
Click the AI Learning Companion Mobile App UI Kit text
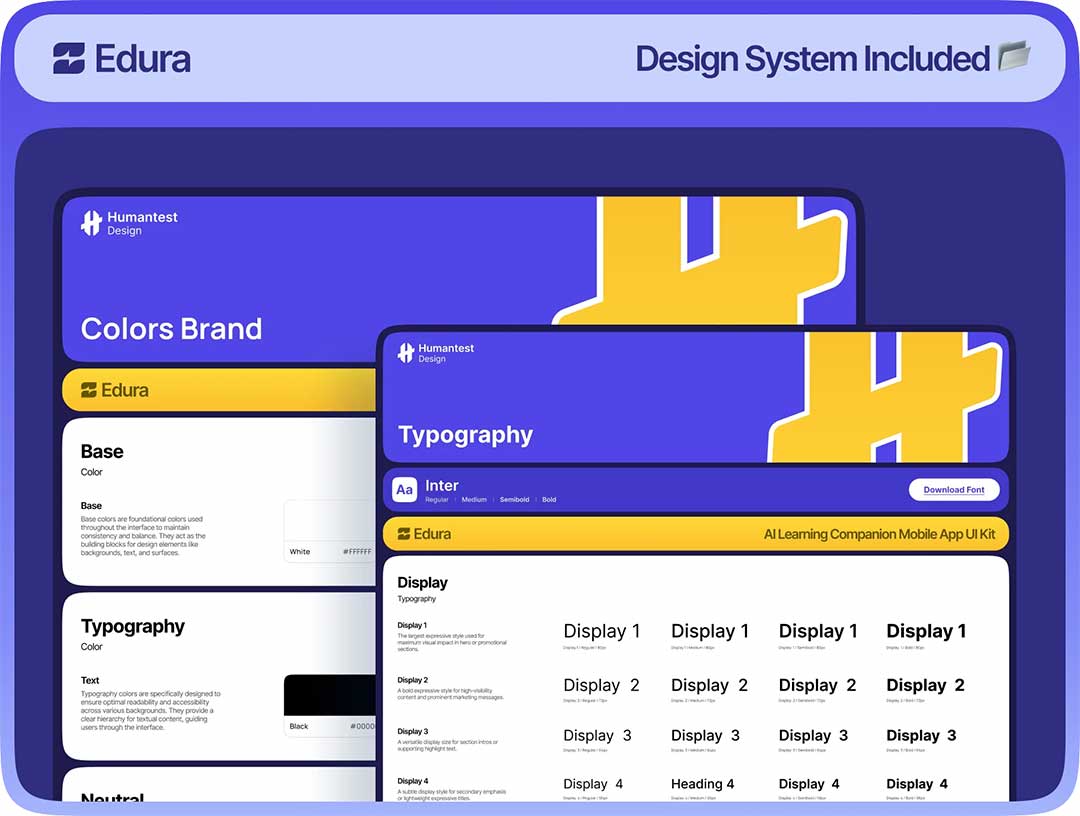click(879, 534)
